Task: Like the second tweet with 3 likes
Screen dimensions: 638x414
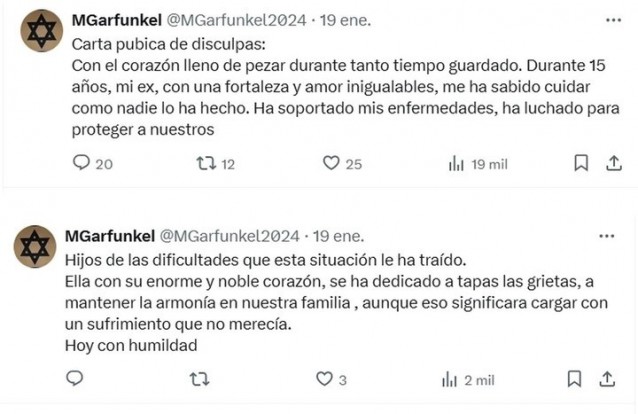Action: point(324,380)
